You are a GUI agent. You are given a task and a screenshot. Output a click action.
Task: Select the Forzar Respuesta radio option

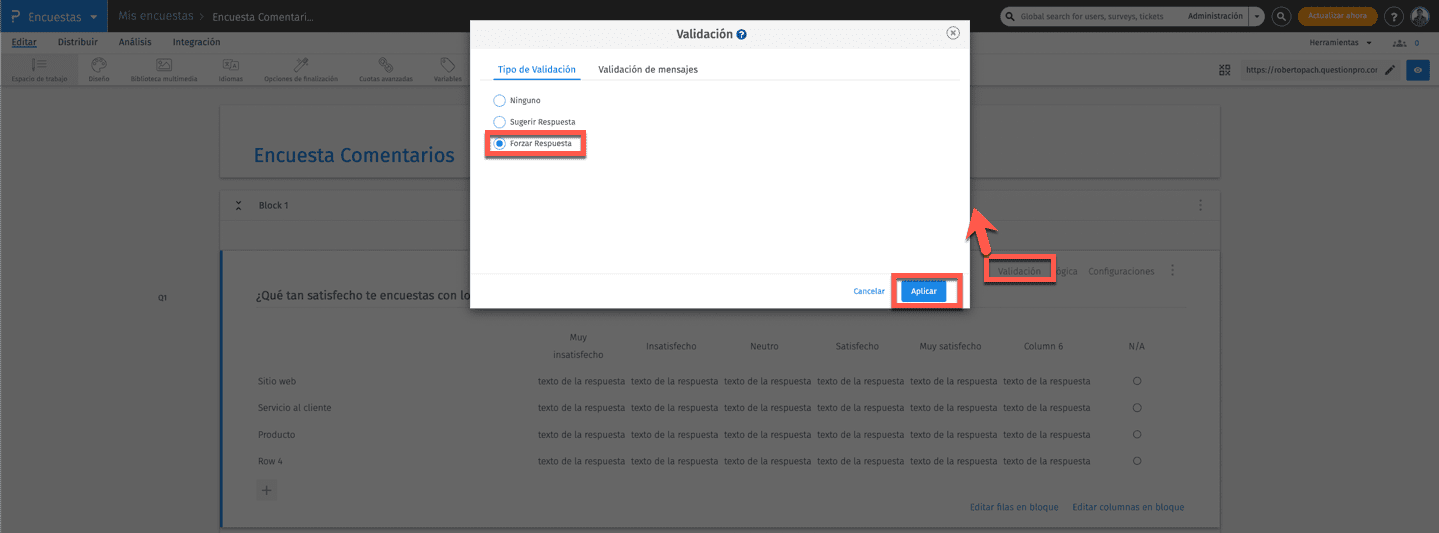[x=500, y=143]
